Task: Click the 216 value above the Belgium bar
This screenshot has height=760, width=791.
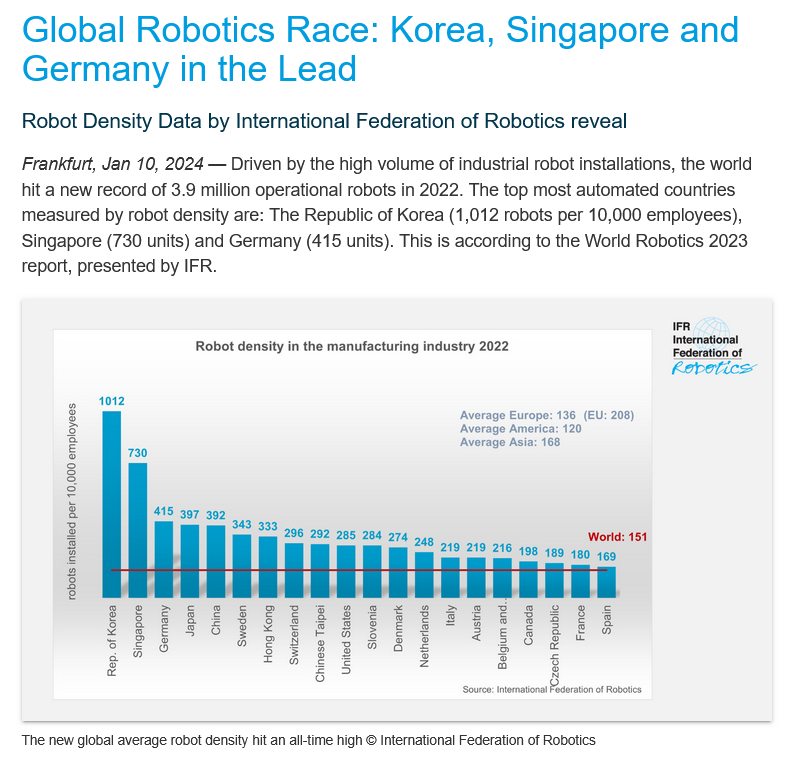Action: click(x=502, y=548)
